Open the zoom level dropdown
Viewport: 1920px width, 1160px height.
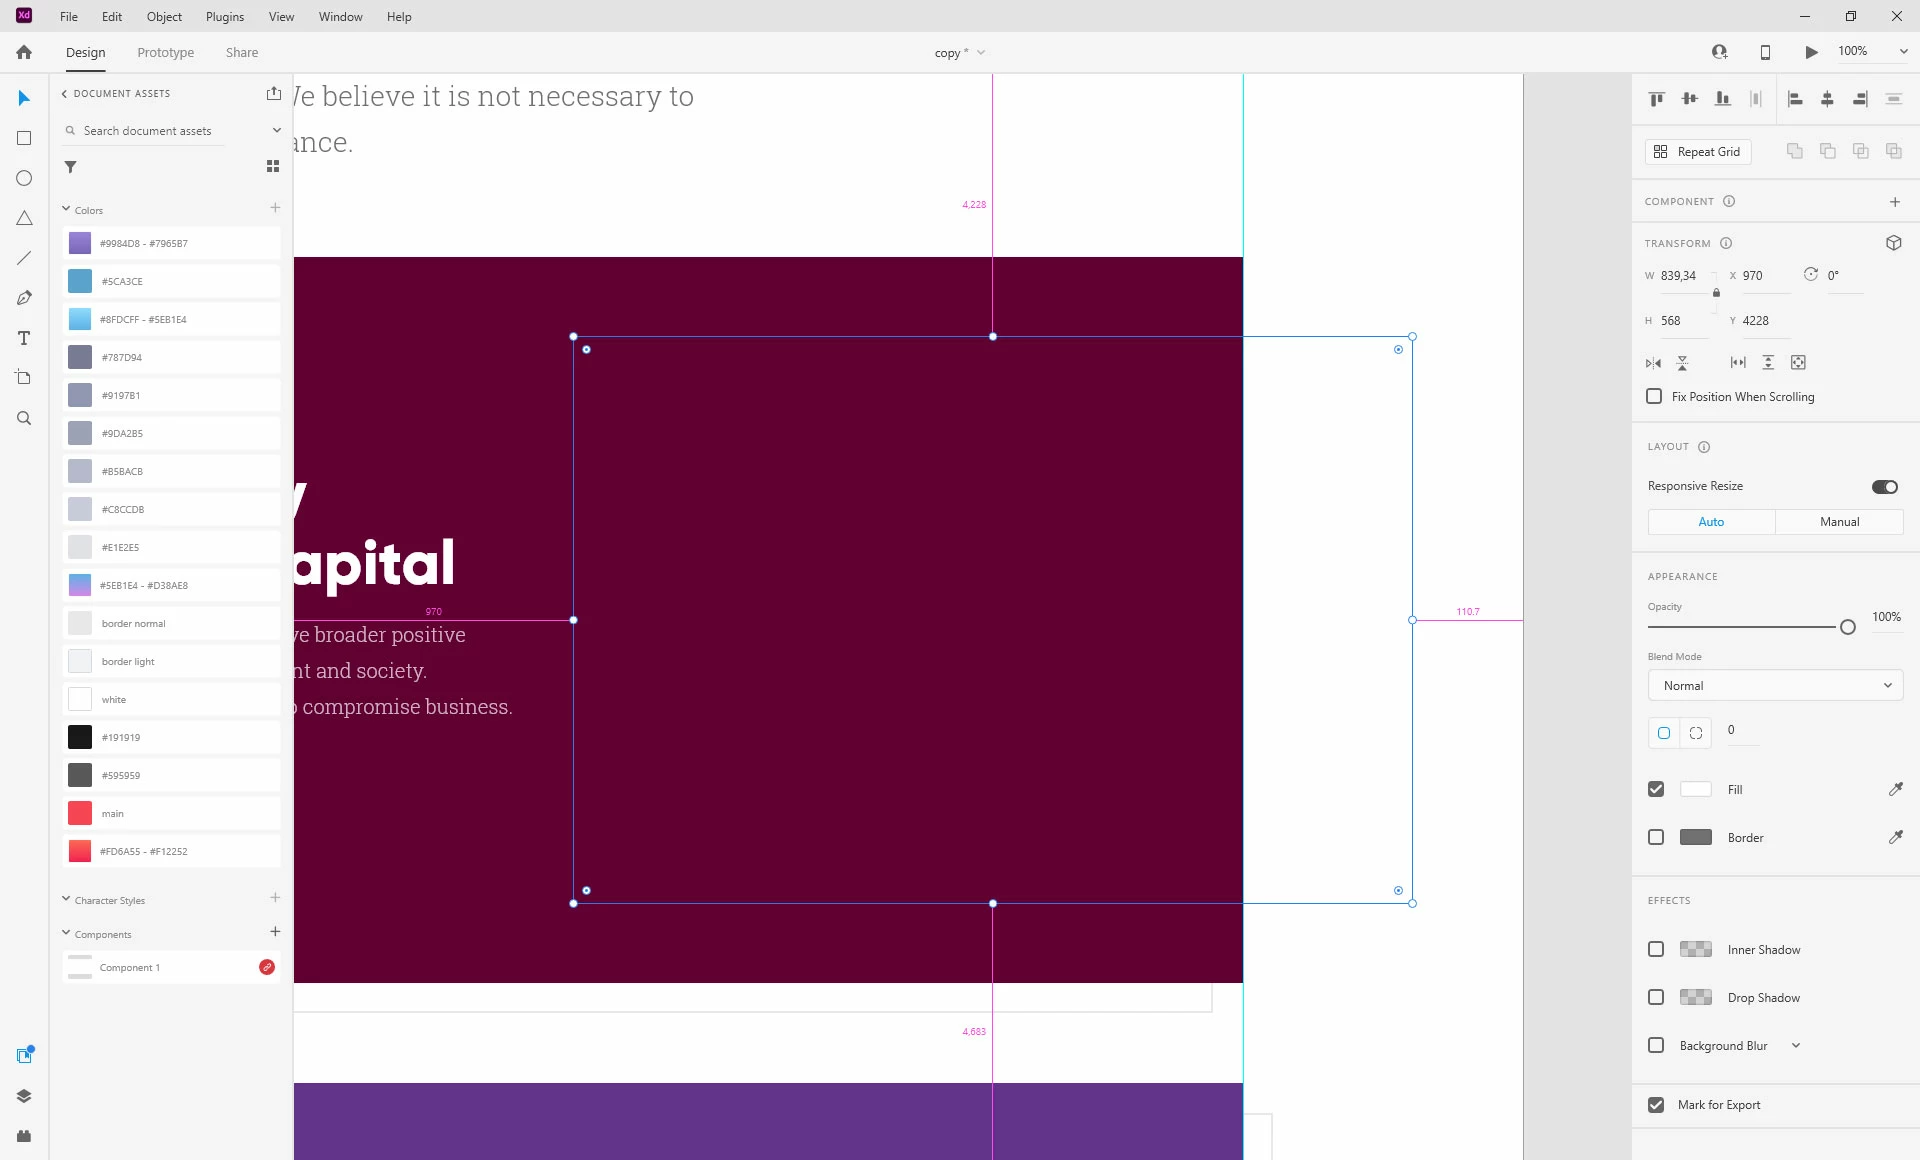[x=1903, y=52]
